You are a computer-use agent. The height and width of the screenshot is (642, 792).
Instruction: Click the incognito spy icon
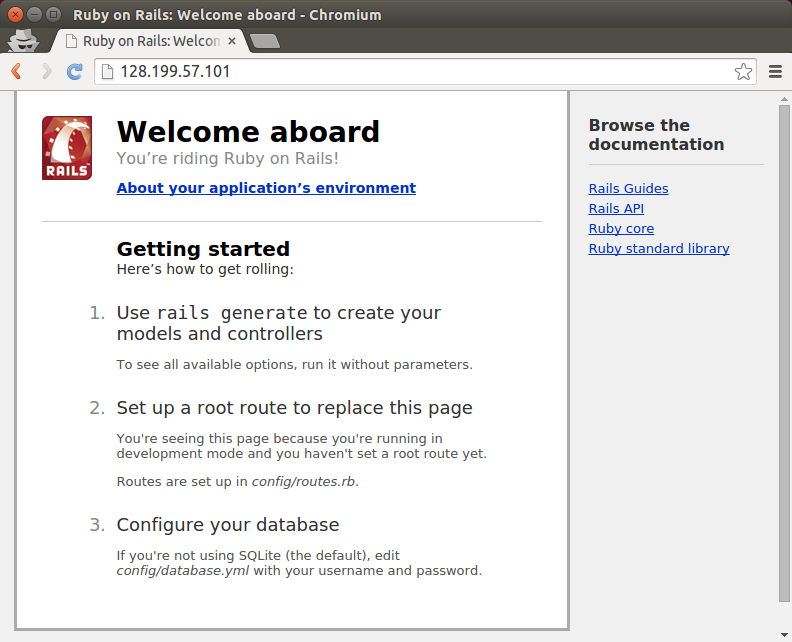coord(23,40)
